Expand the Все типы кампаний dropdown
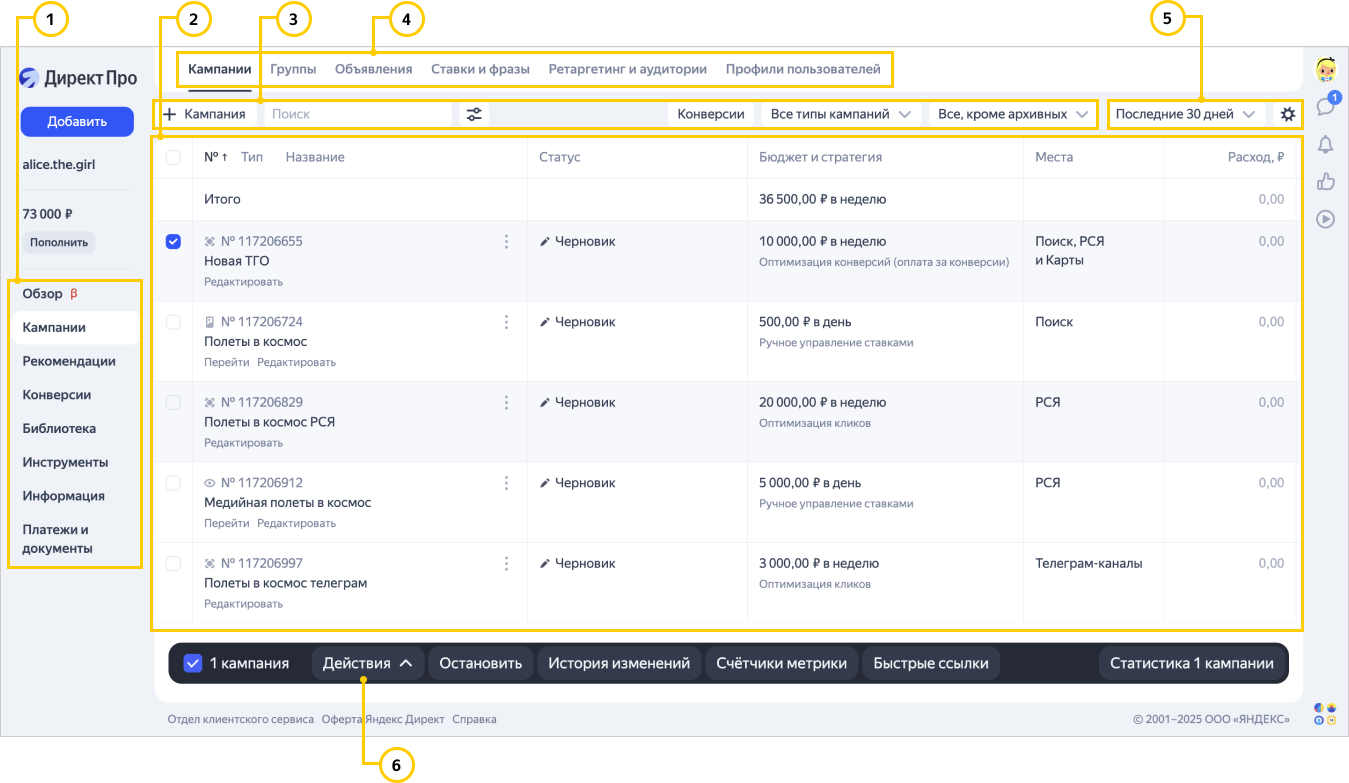Screen dimensions: 1349x783 840,114
